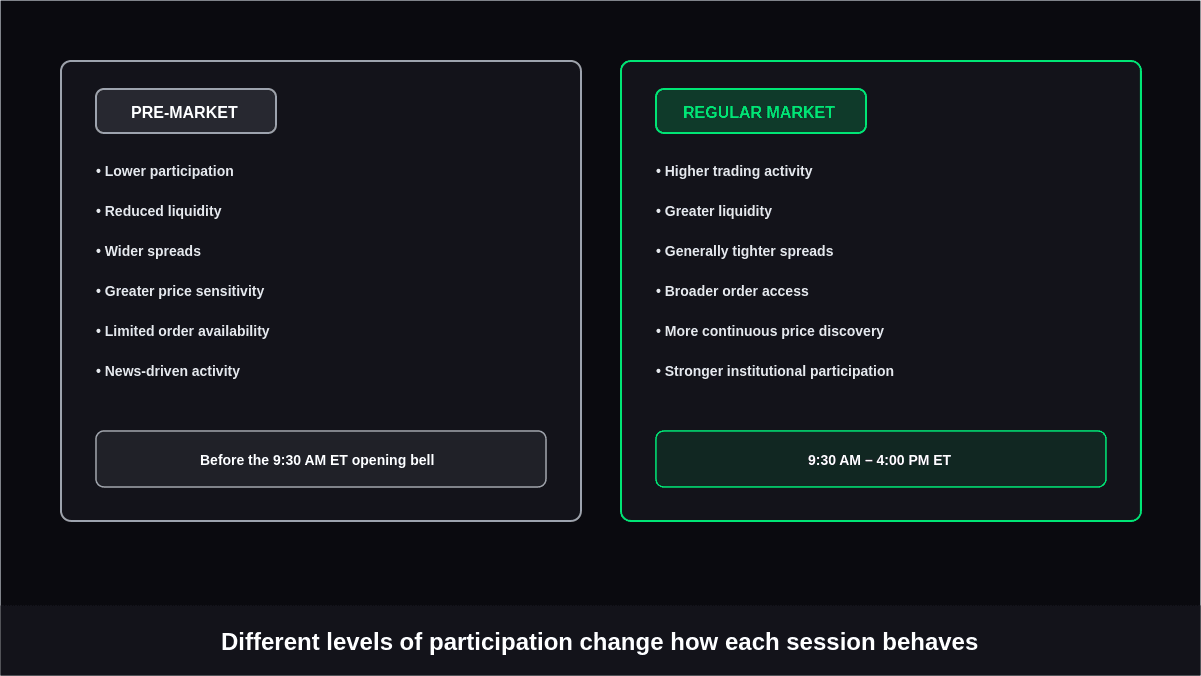
Task: Select Generally tighter spreads item
Action: tap(745, 251)
